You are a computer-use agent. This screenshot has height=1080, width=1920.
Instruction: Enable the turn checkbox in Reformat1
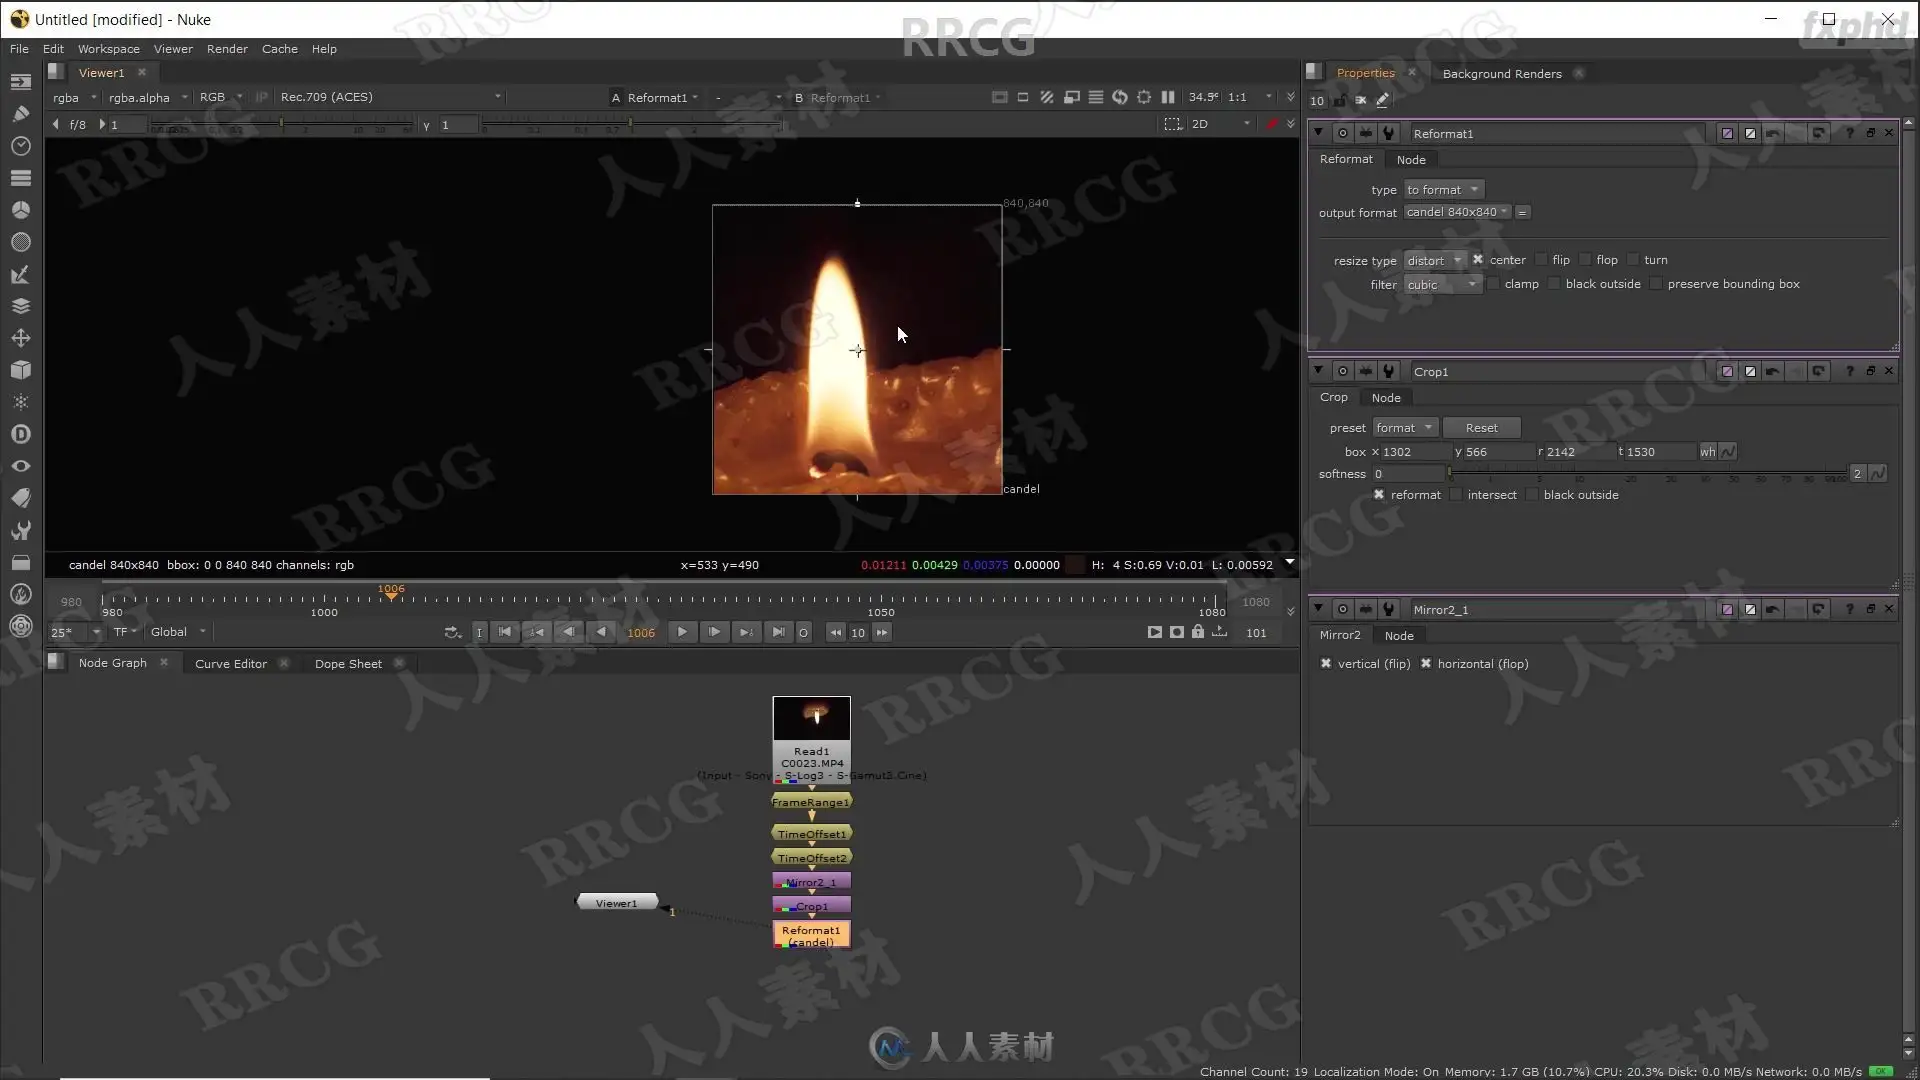pos(1633,260)
